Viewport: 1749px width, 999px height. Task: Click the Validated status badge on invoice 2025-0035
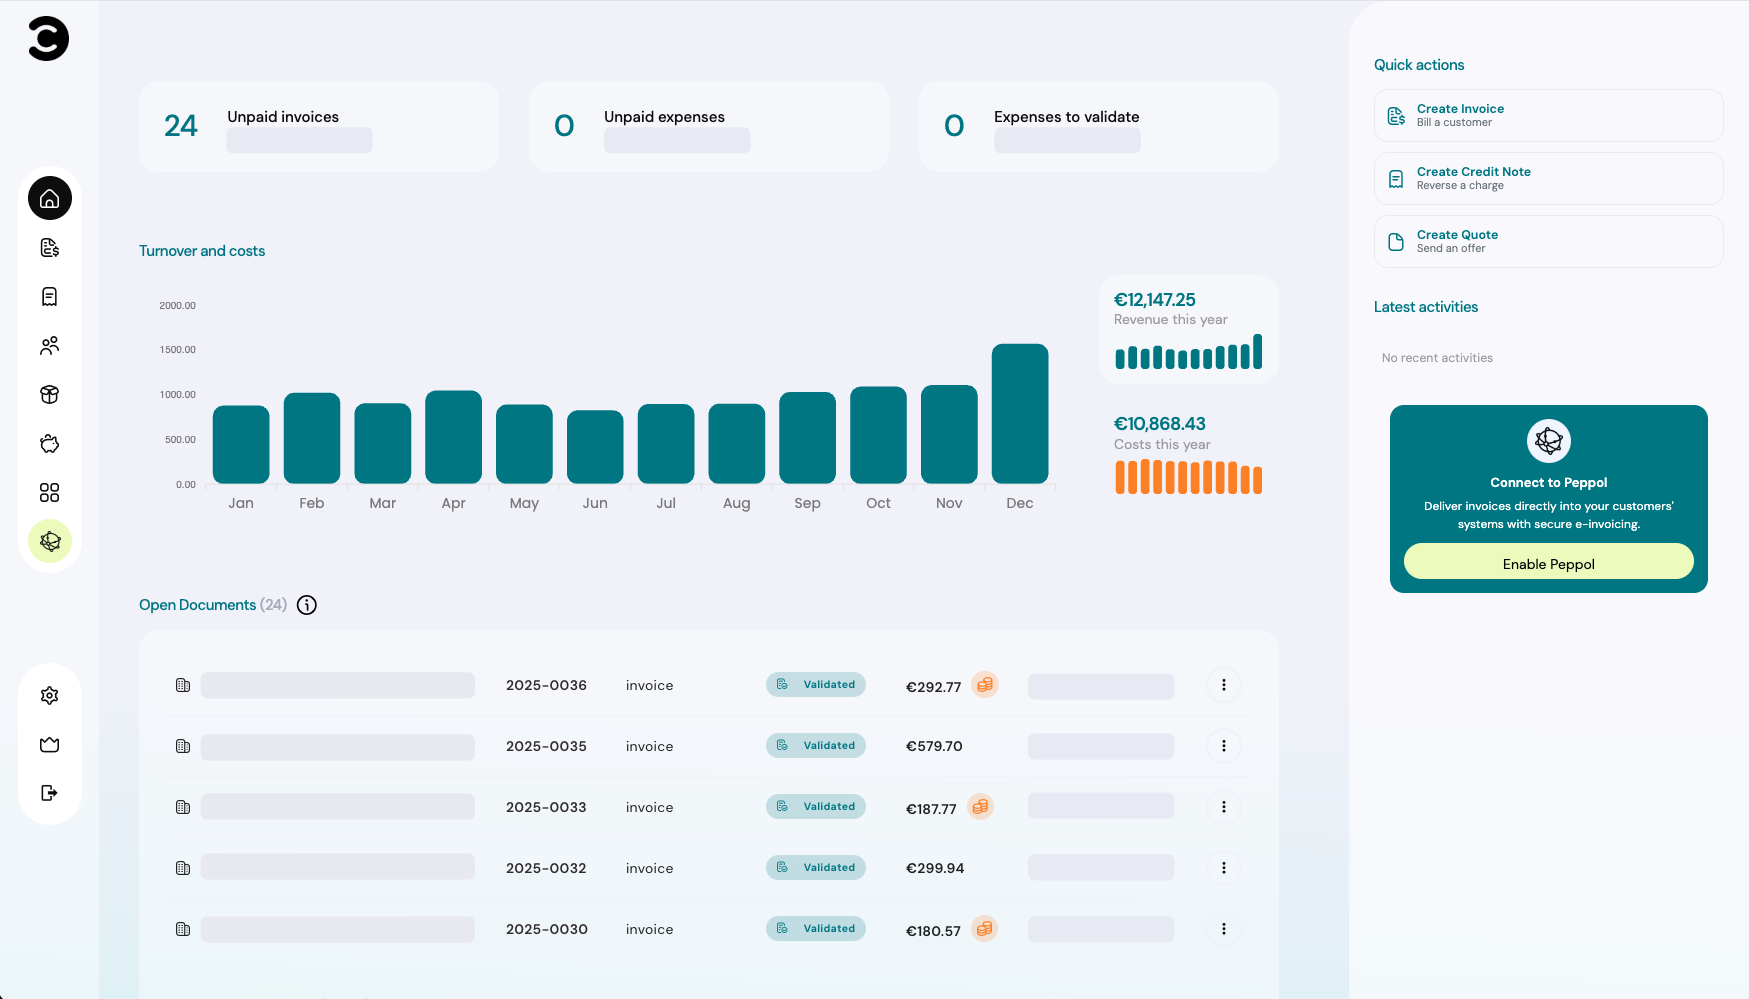[815, 745]
